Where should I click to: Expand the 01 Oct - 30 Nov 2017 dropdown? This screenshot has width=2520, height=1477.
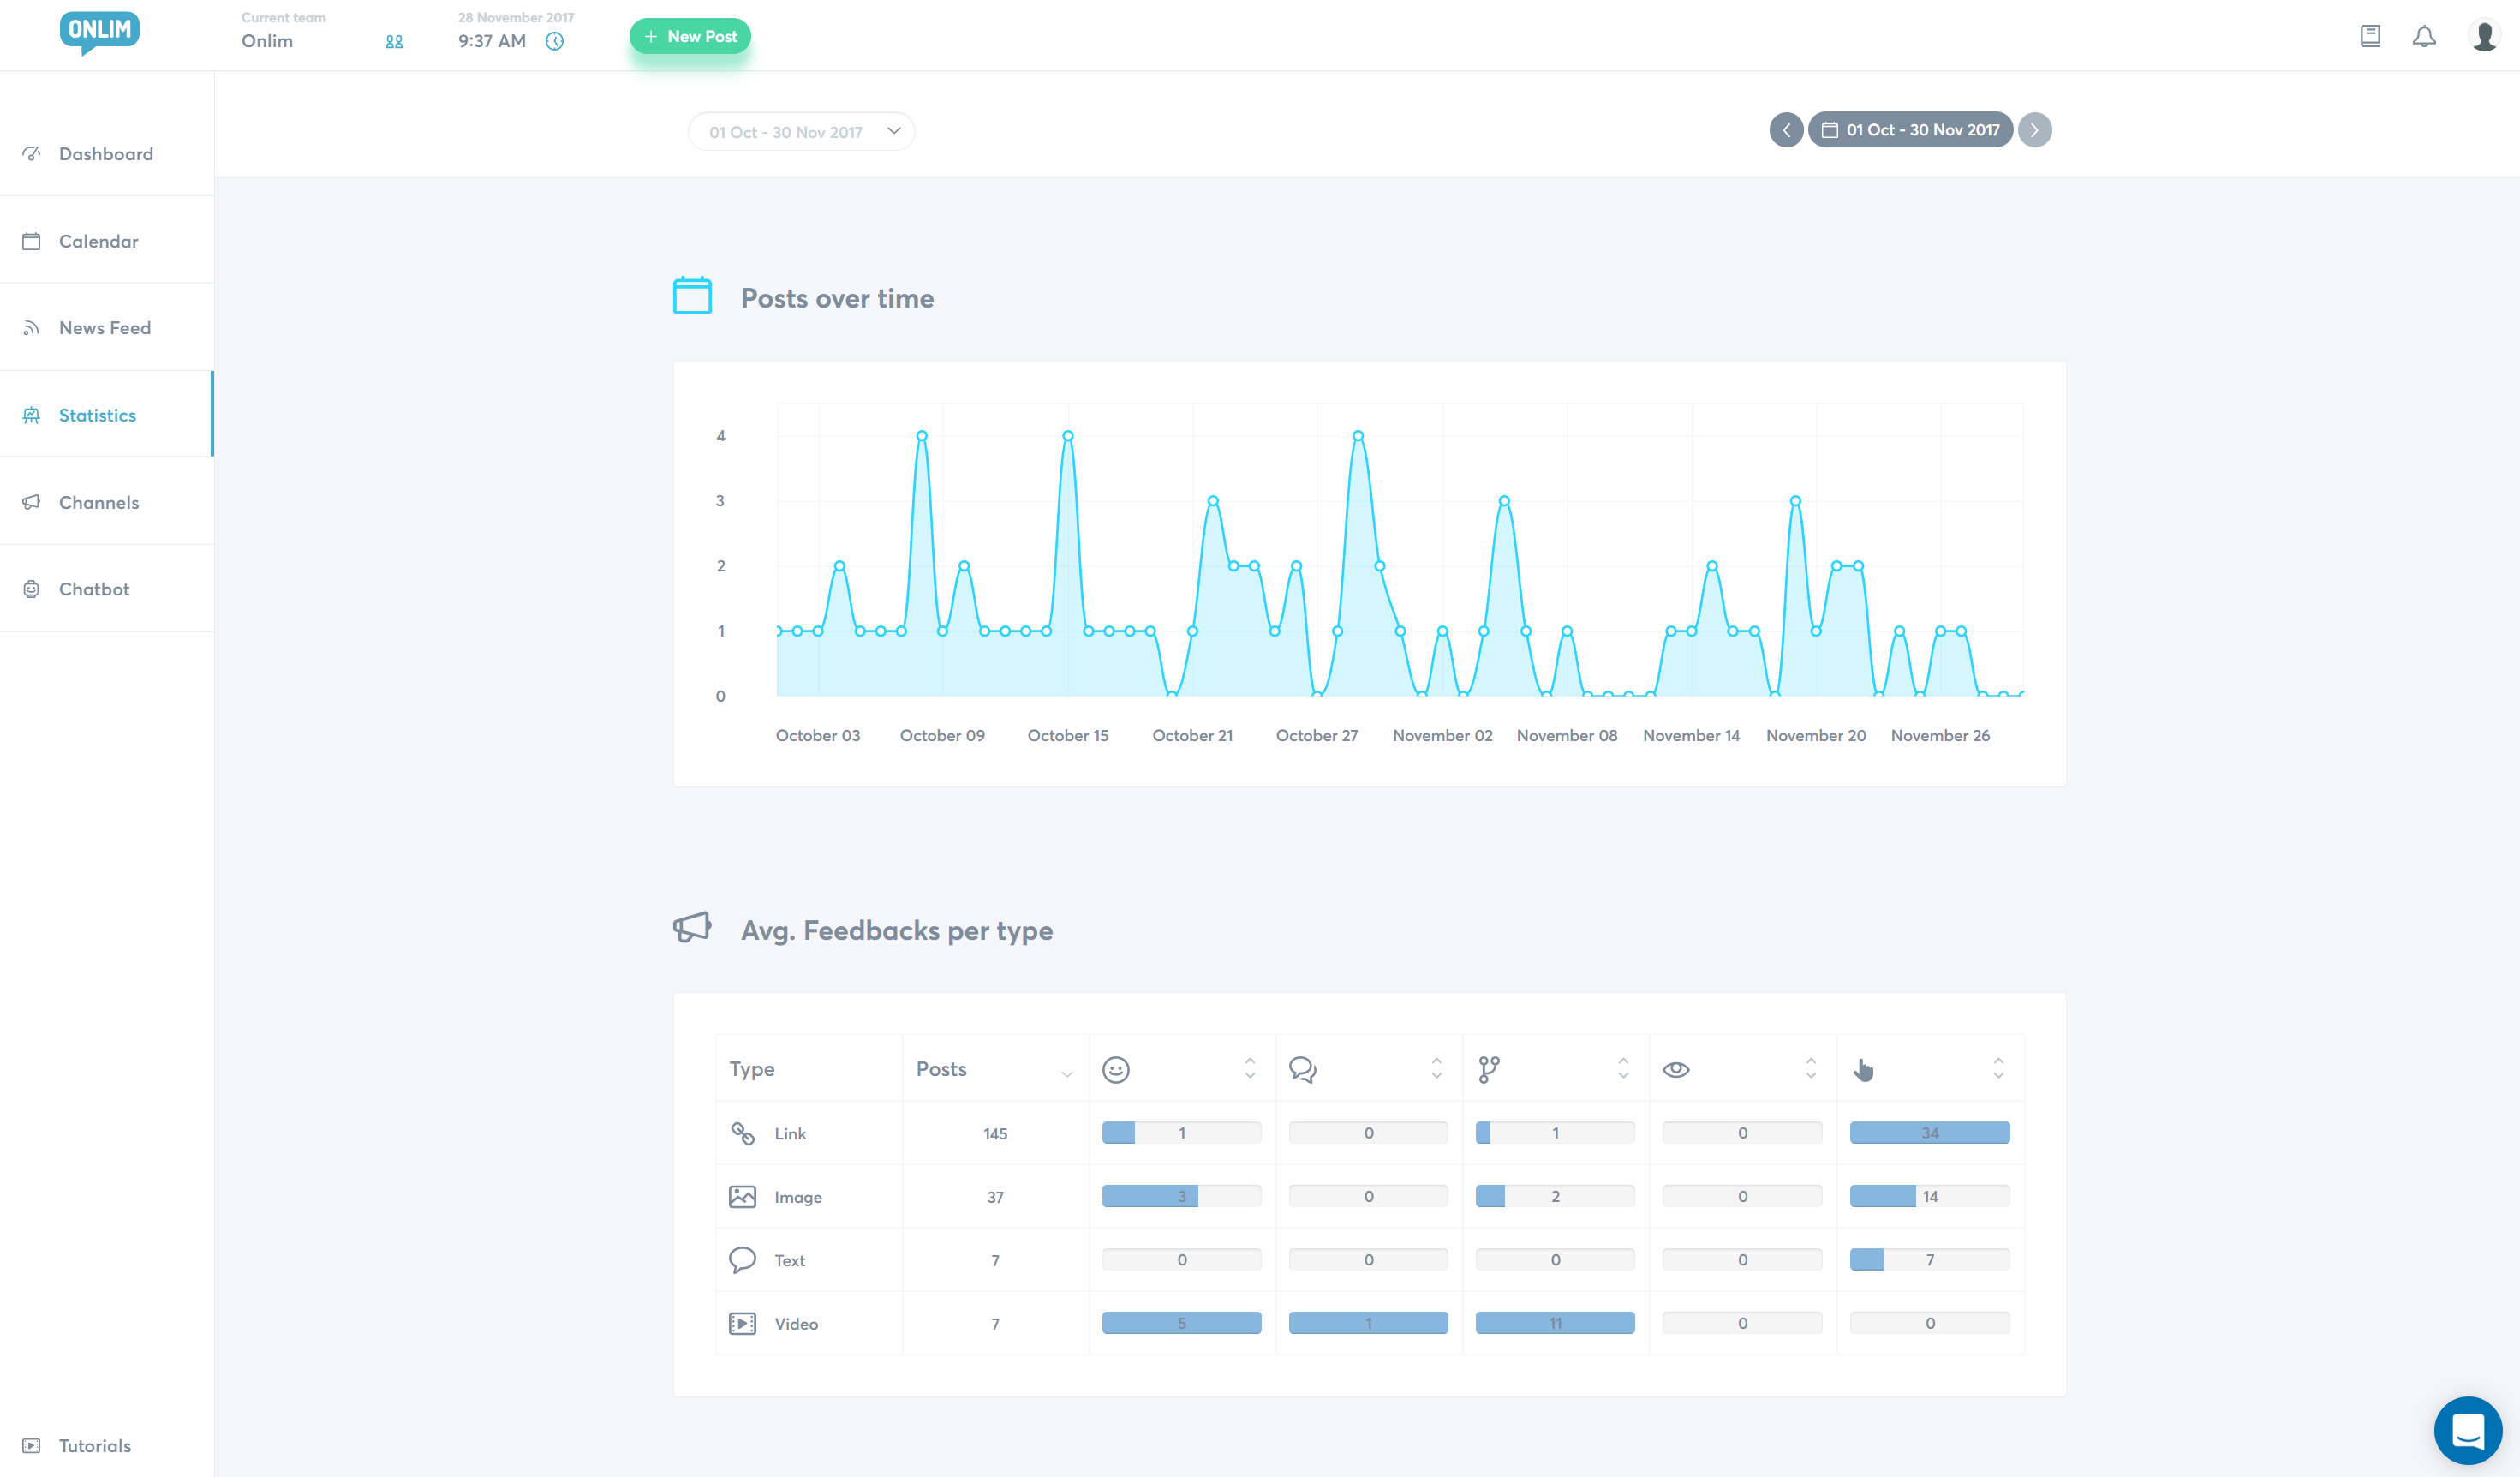click(x=801, y=132)
